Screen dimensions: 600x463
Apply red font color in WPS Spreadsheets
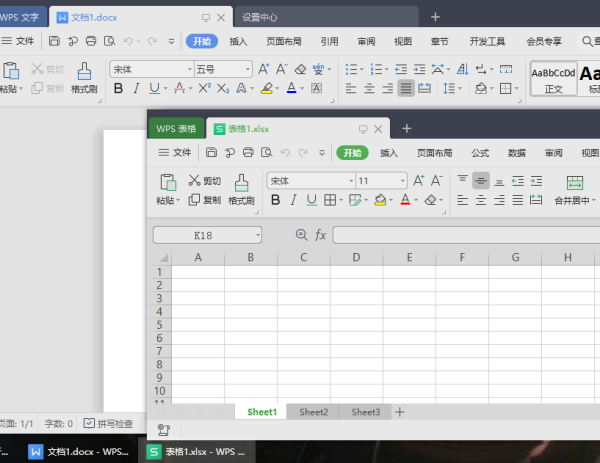tap(405, 200)
